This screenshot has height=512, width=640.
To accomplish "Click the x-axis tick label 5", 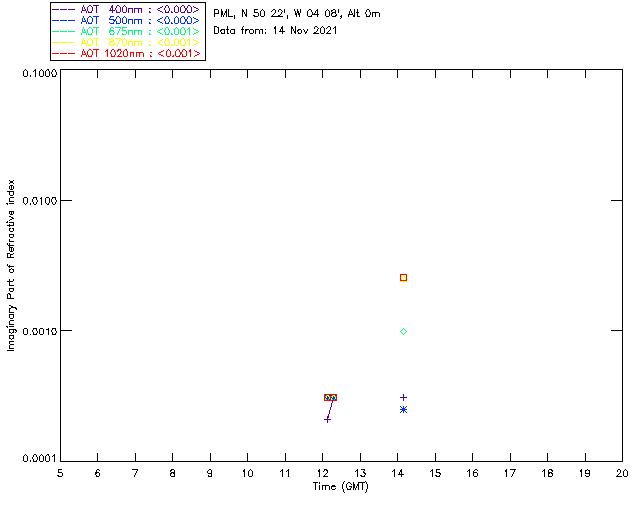I will point(60,473).
